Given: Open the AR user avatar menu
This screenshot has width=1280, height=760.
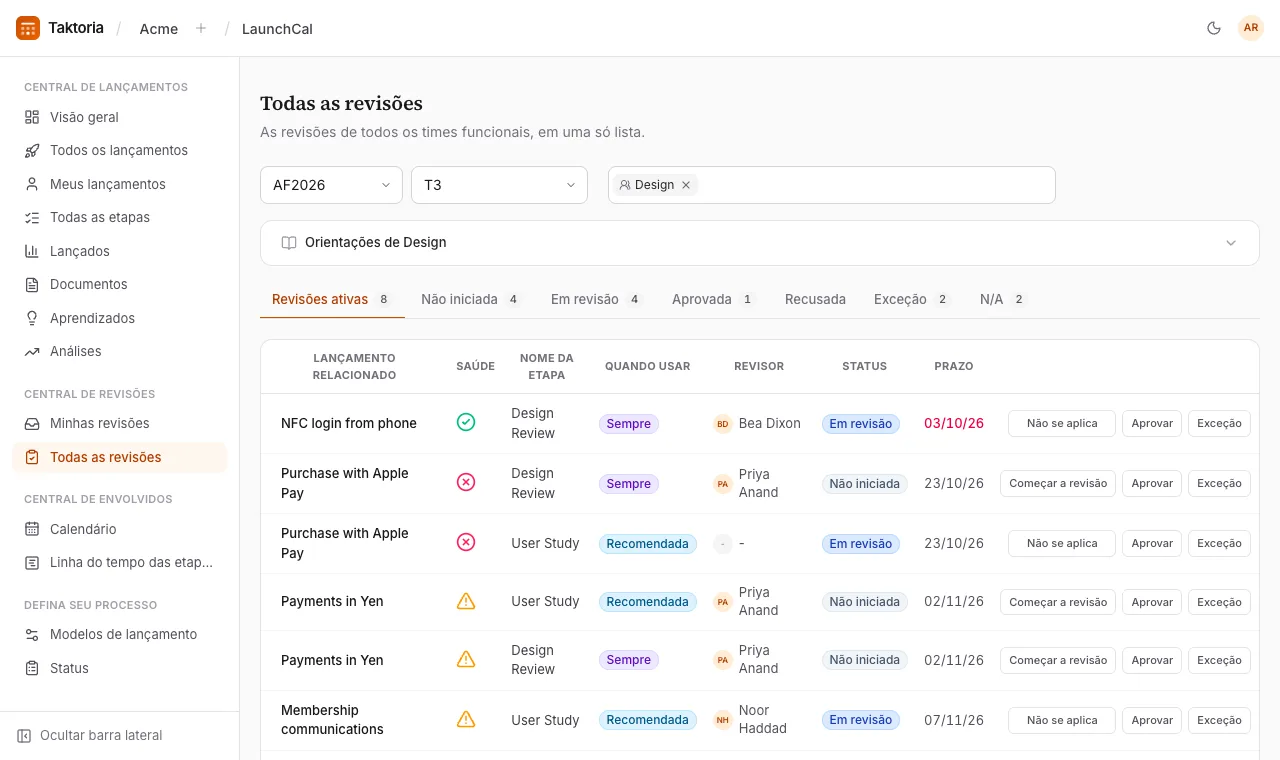Looking at the screenshot, I should [x=1251, y=28].
